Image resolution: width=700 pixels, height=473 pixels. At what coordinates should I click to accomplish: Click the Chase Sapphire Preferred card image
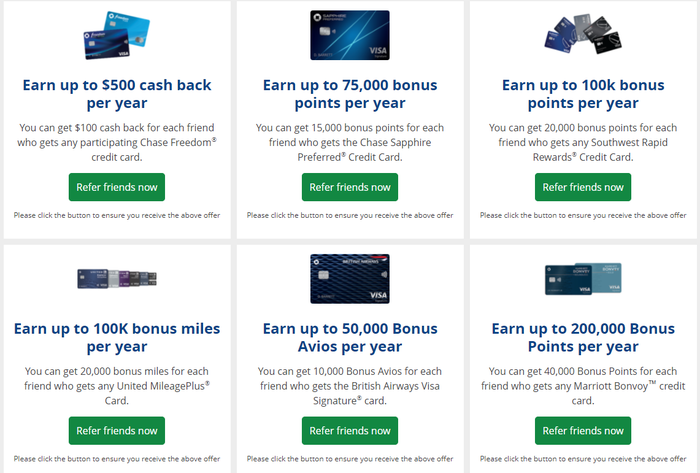pyautogui.click(x=350, y=35)
